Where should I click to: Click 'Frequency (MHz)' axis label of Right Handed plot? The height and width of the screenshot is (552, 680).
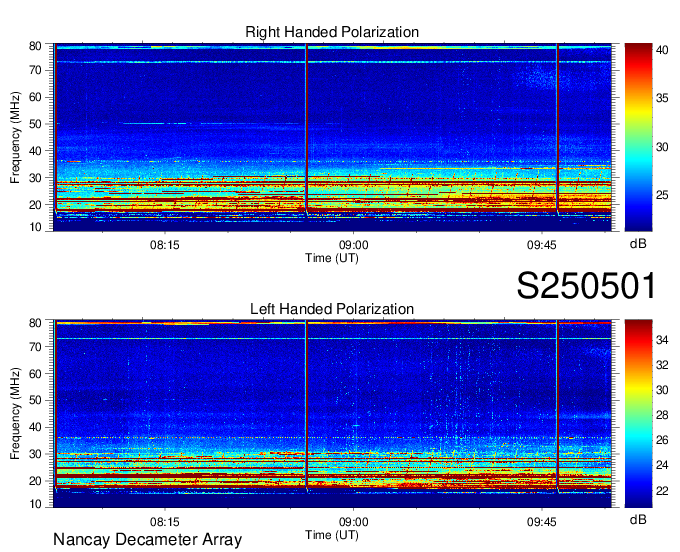15,137
